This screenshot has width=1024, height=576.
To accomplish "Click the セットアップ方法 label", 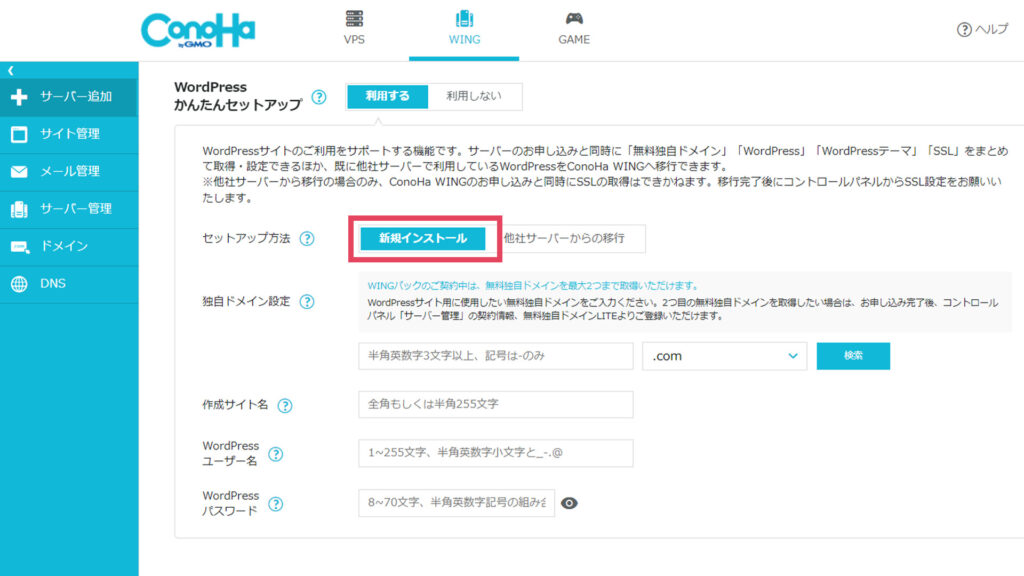I will point(246,238).
